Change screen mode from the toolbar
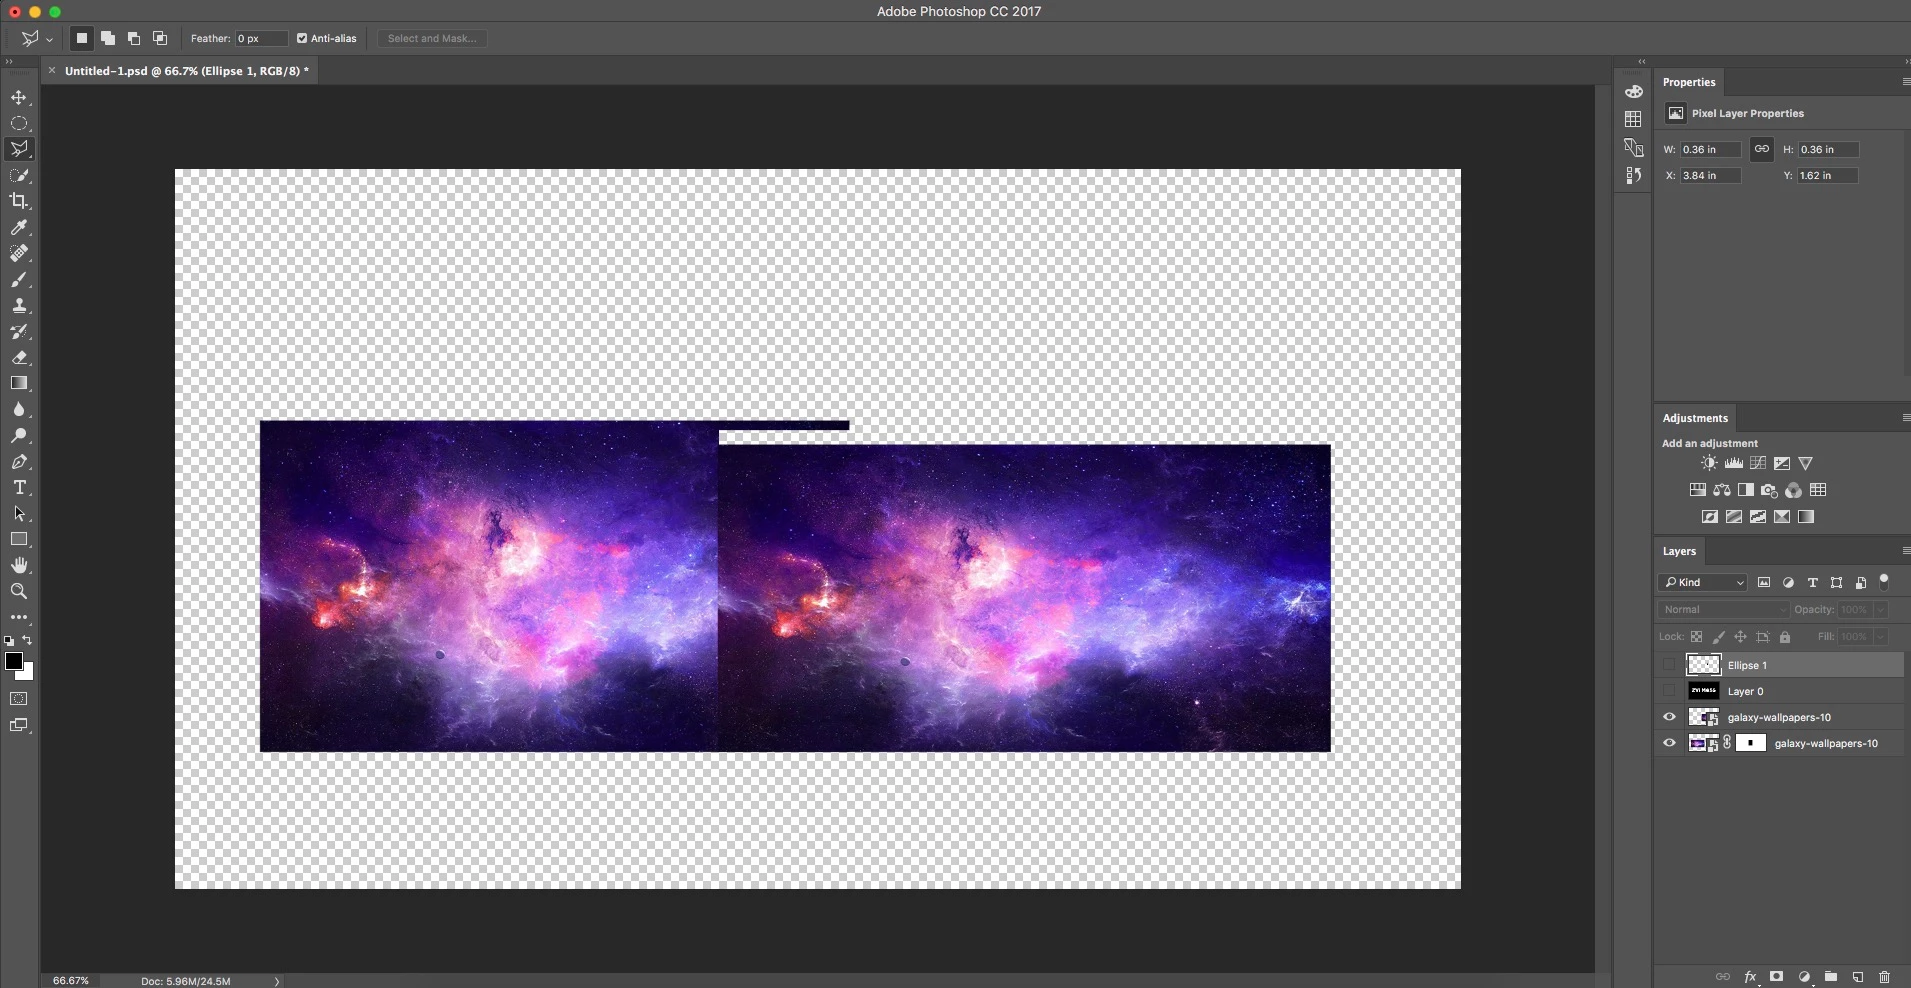 pos(19,725)
